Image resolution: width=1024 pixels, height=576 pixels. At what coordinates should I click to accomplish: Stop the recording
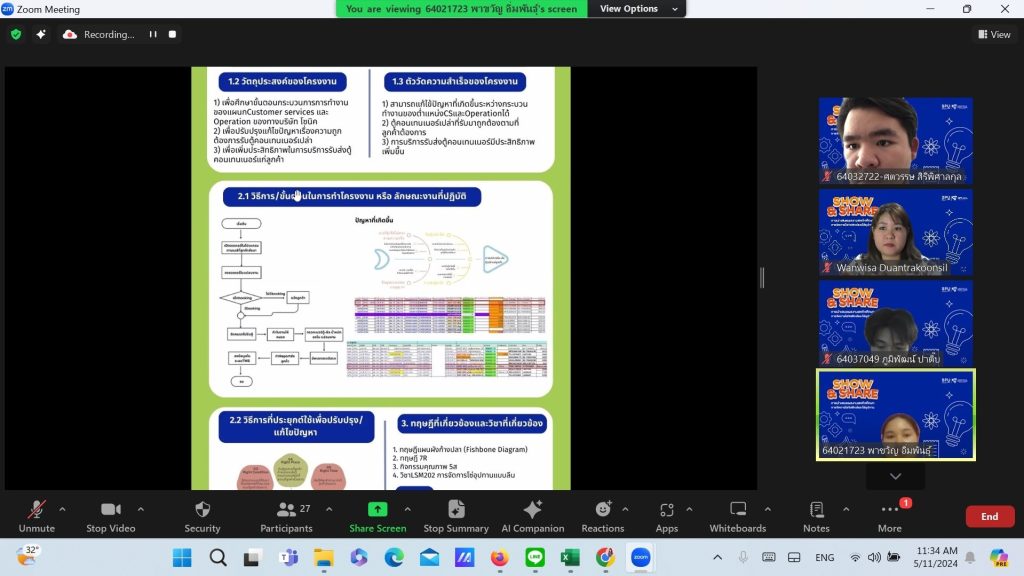click(x=172, y=35)
